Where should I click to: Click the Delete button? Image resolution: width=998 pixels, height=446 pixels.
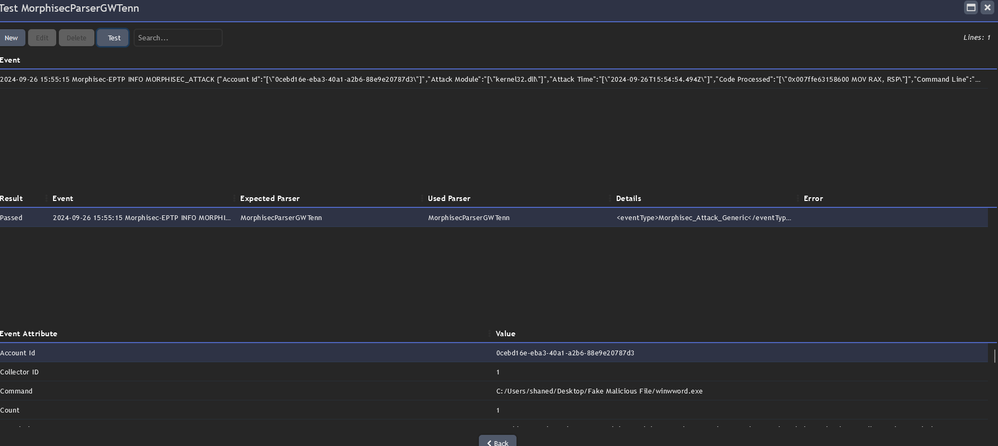[x=76, y=38]
